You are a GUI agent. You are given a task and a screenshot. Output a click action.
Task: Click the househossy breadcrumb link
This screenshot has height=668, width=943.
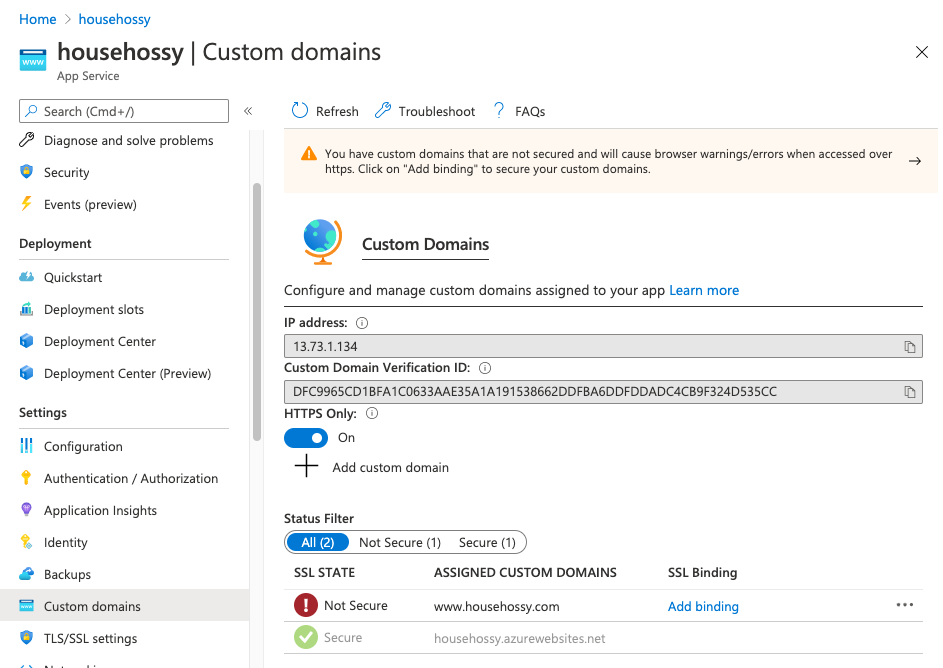pos(114,19)
